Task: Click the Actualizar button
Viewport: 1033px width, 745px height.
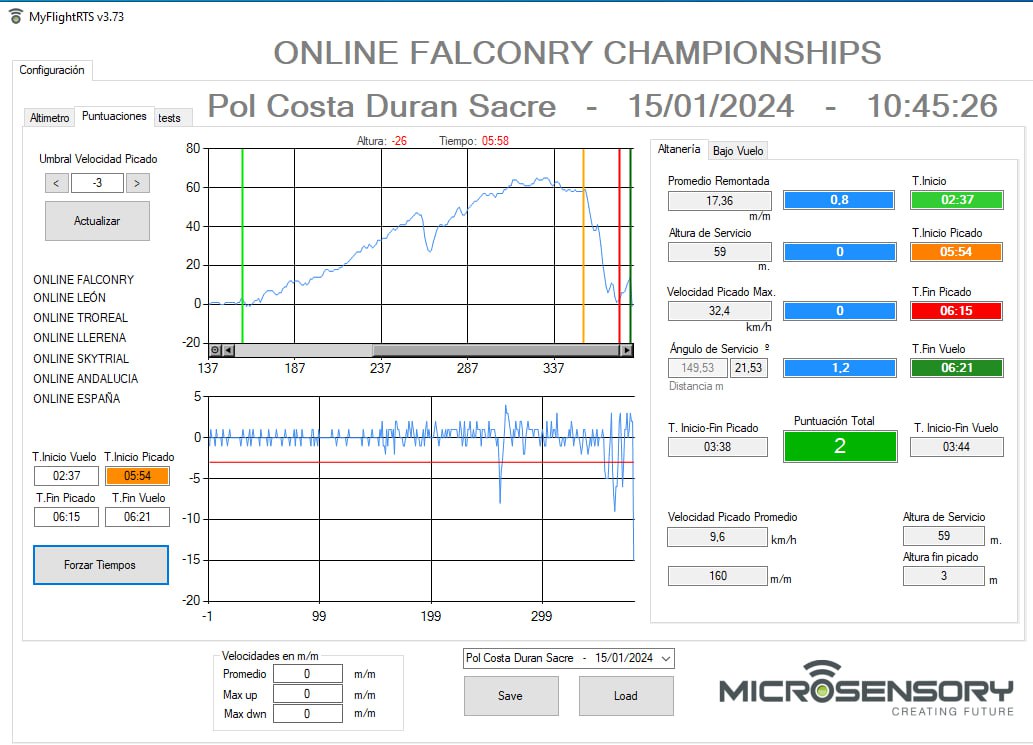Action: coord(98,221)
